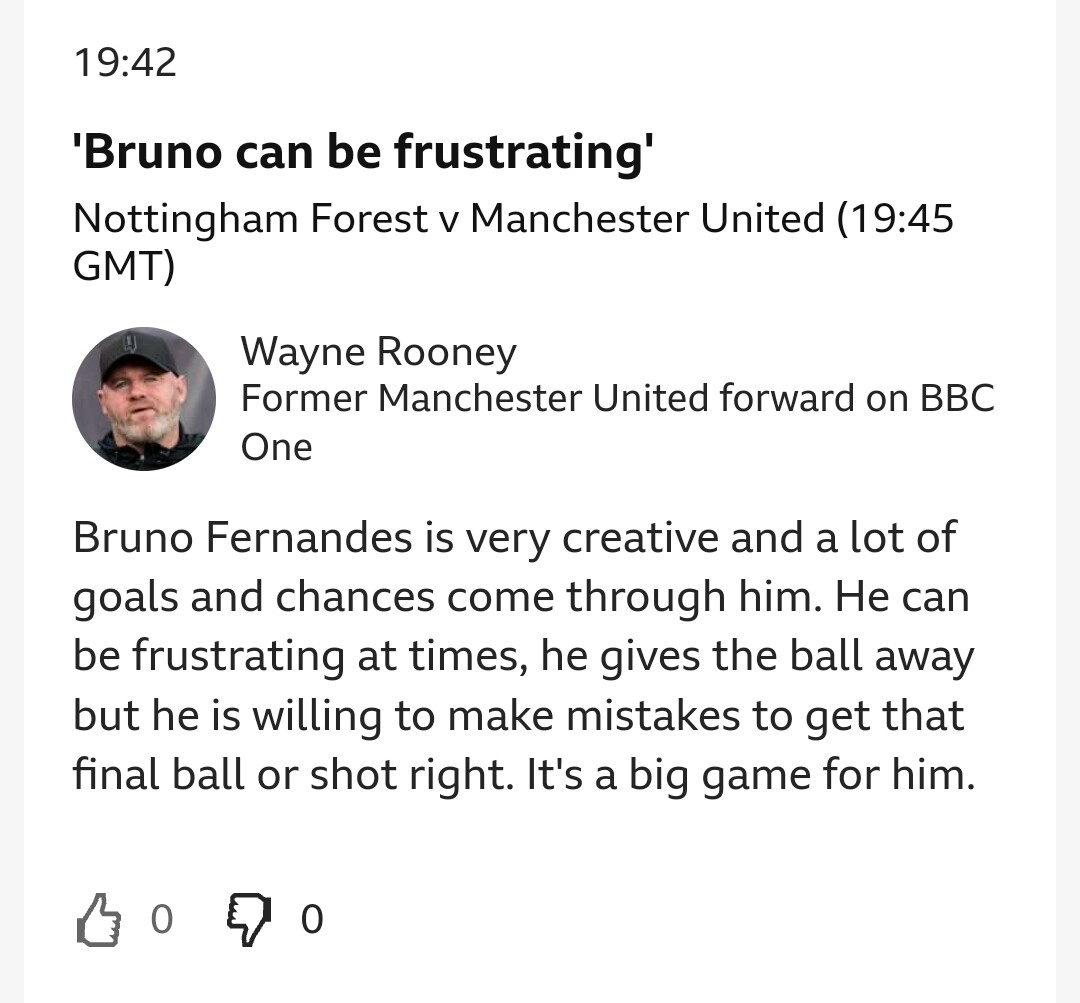Image resolution: width=1080 pixels, height=1003 pixels.
Task: Click the like count next to thumbs up
Action: [161, 919]
